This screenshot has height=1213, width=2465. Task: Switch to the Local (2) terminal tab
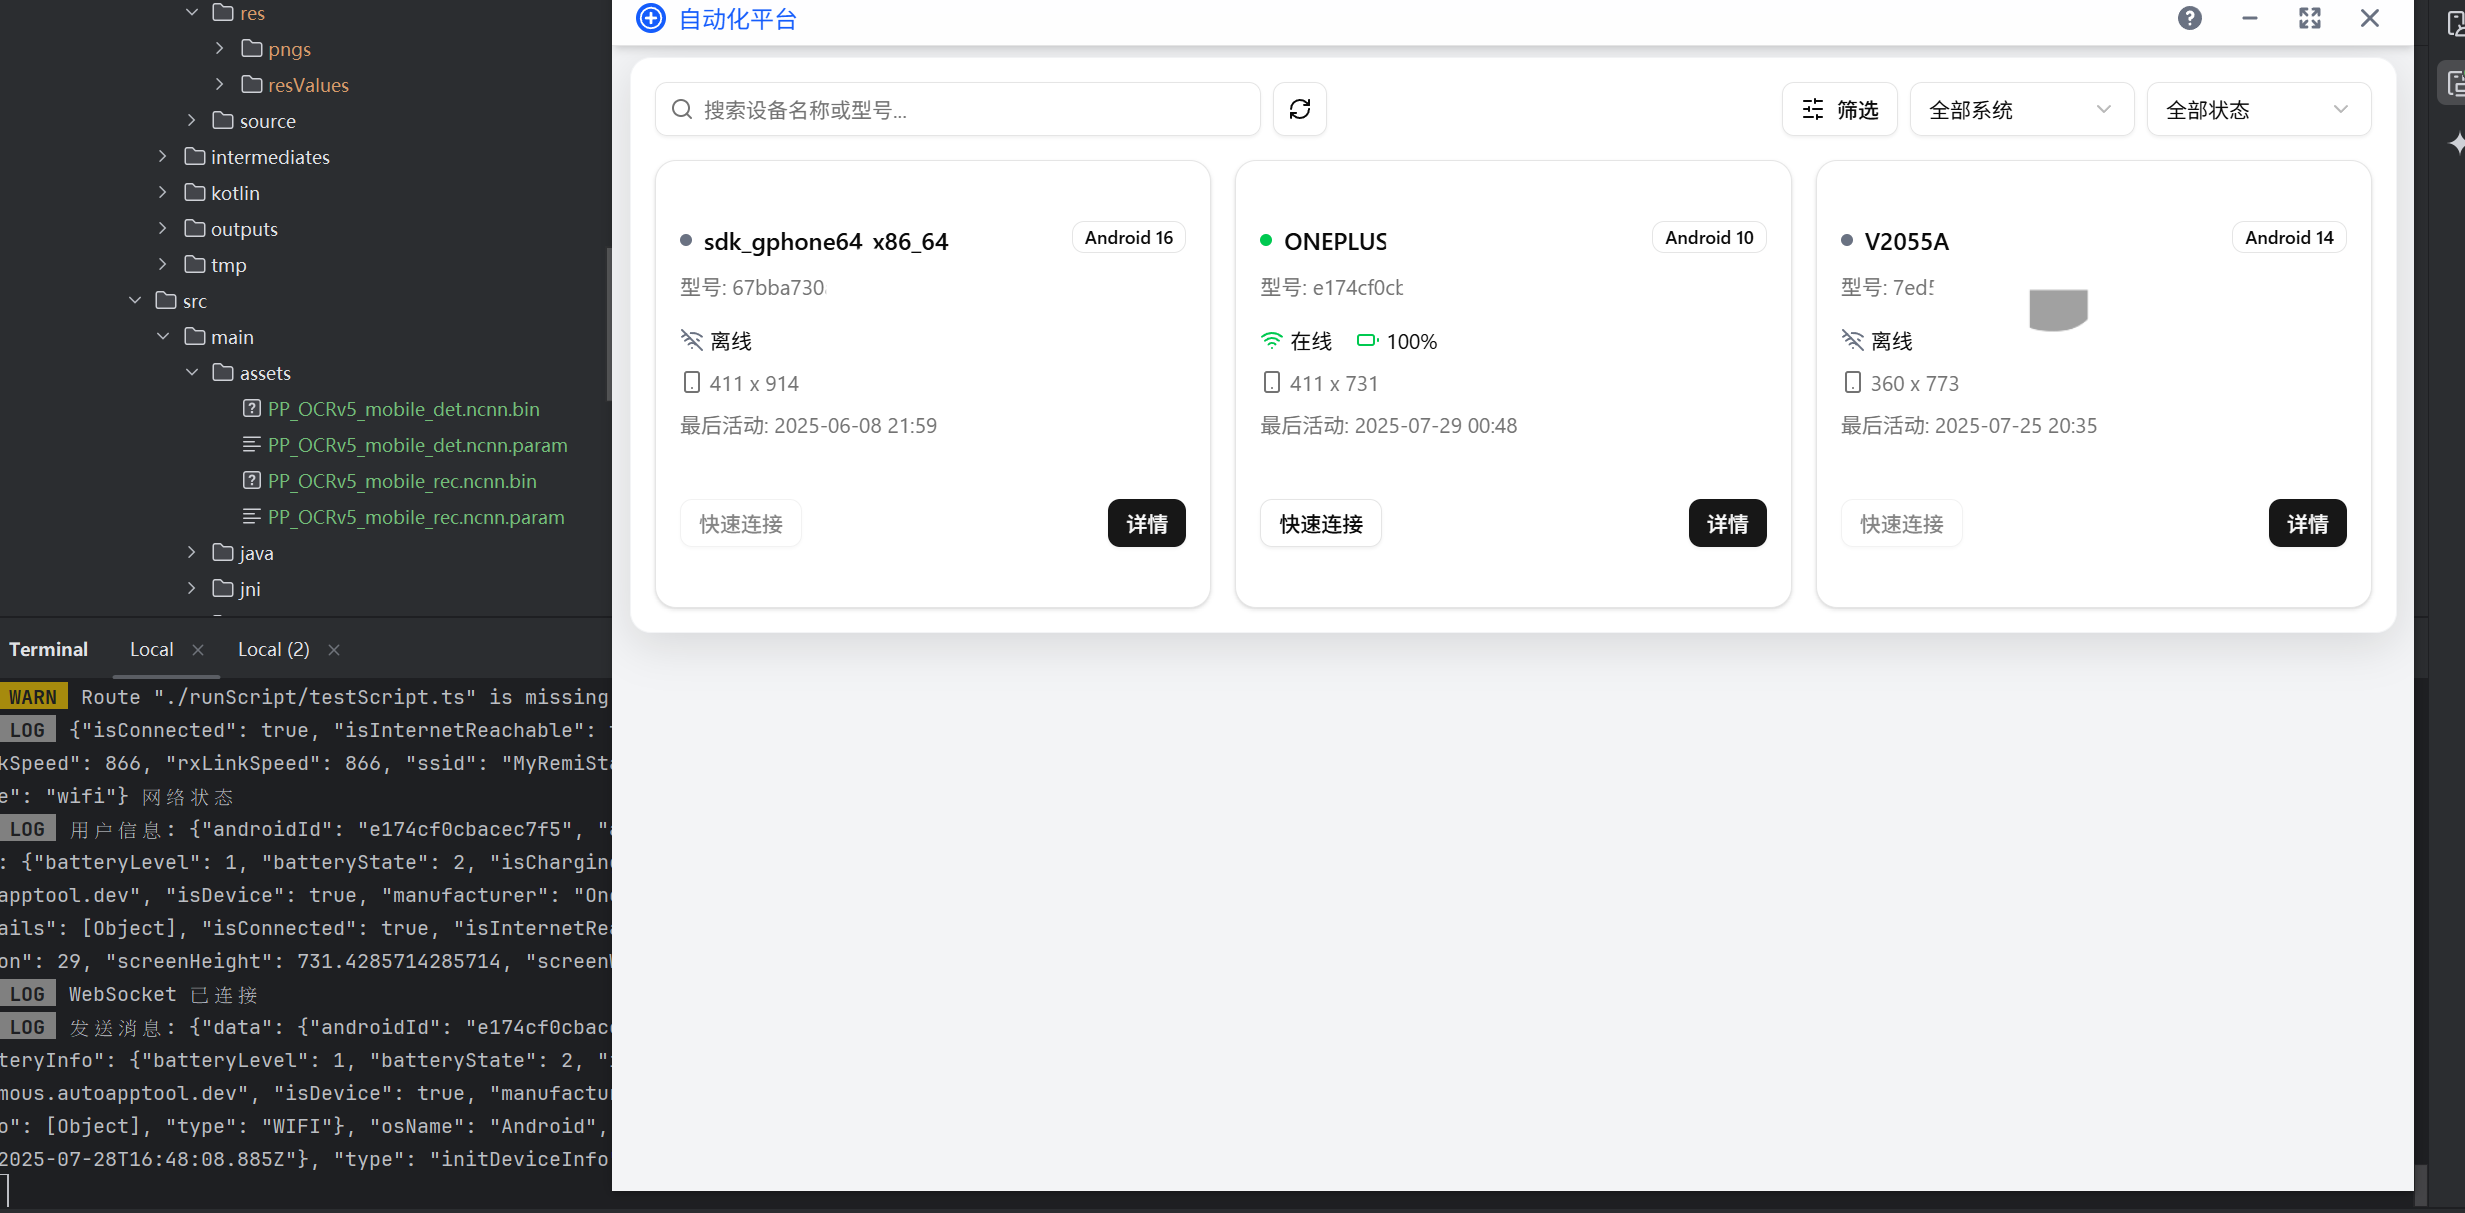[274, 650]
